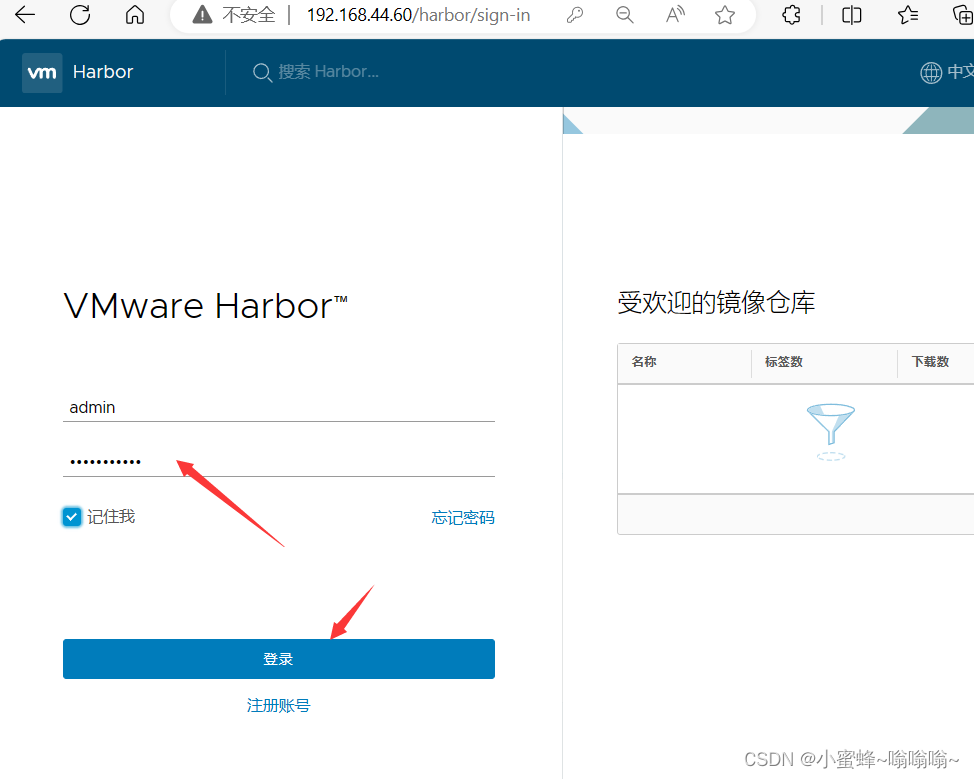974x779 pixels.
Task: Add page to favorites with star icon
Action: (725, 14)
